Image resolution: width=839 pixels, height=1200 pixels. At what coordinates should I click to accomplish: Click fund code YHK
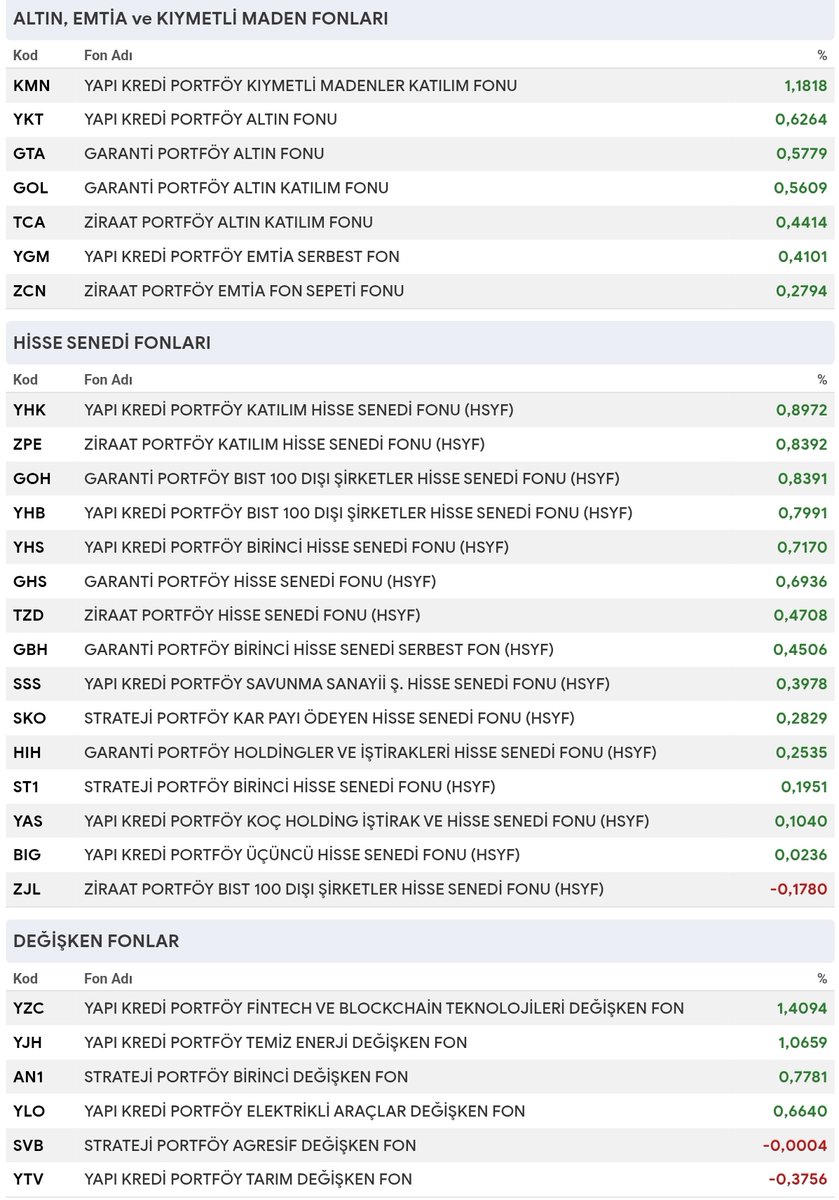30,410
